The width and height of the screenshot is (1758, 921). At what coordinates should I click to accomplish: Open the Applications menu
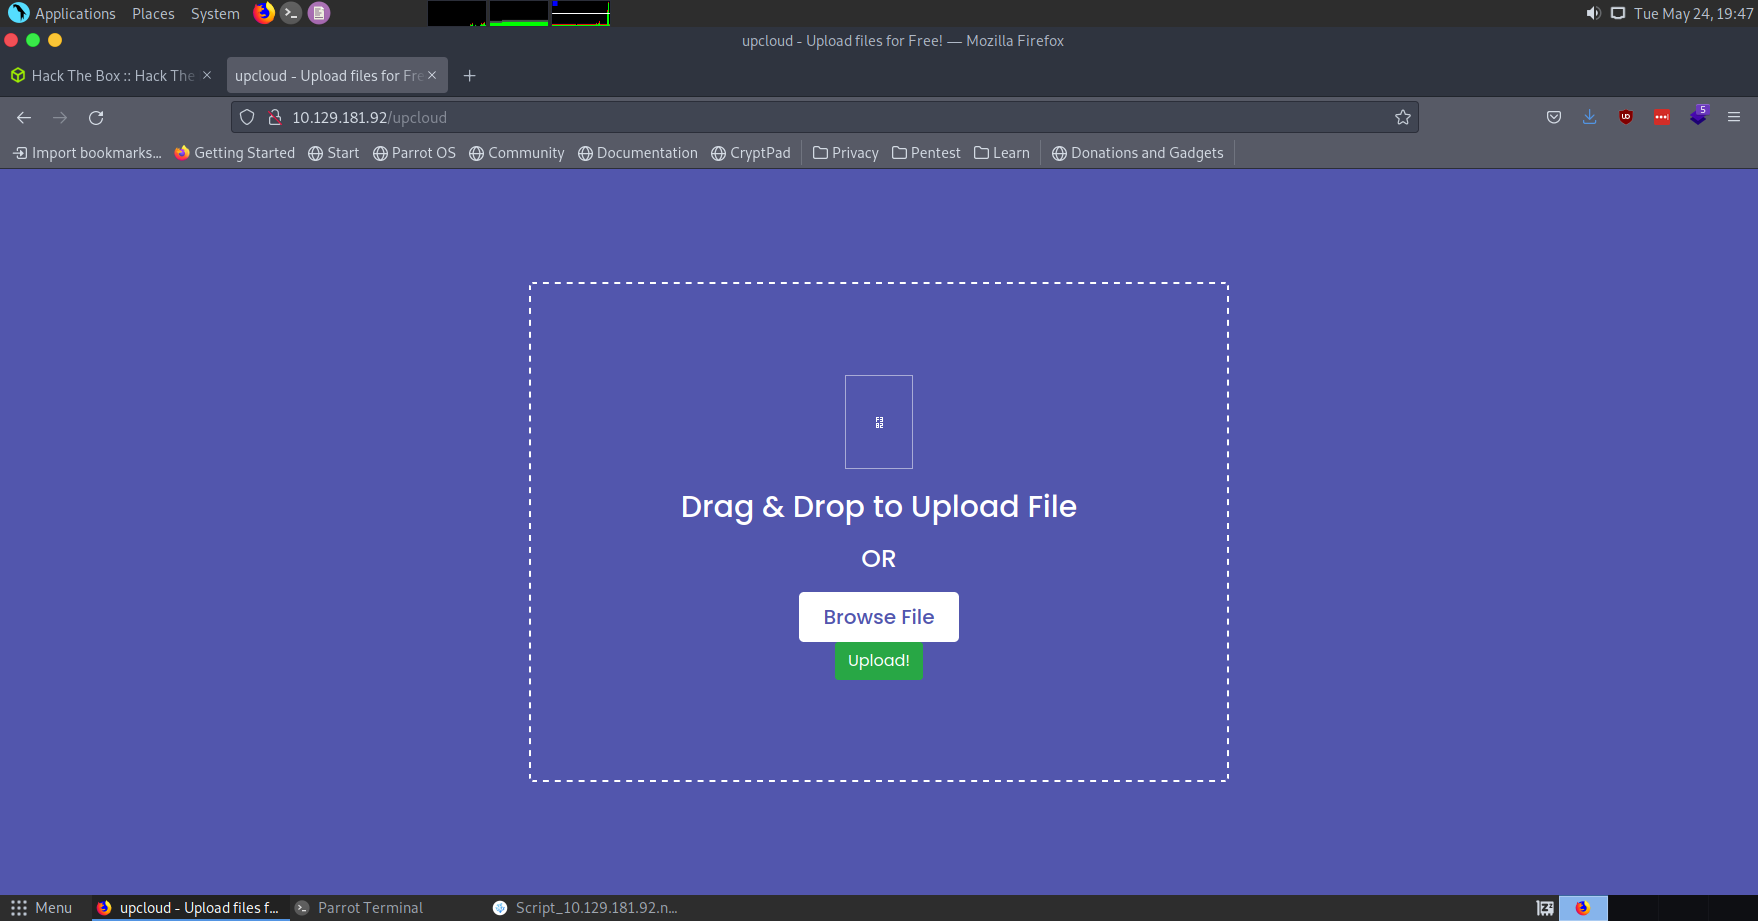[62, 13]
